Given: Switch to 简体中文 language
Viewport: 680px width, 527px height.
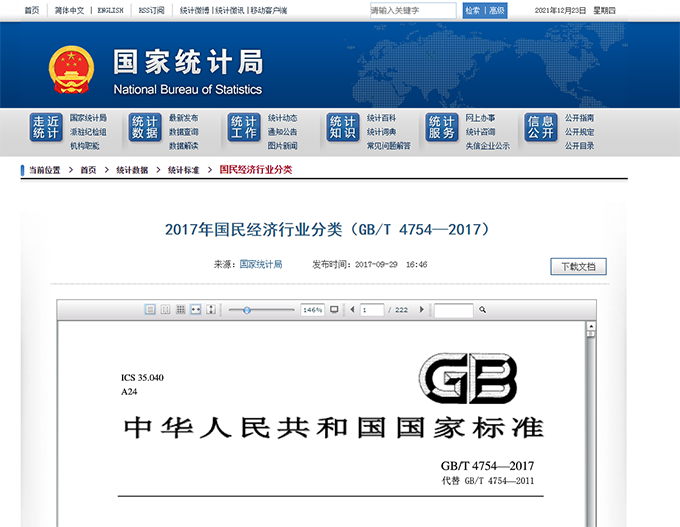Looking at the screenshot, I should [69, 10].
